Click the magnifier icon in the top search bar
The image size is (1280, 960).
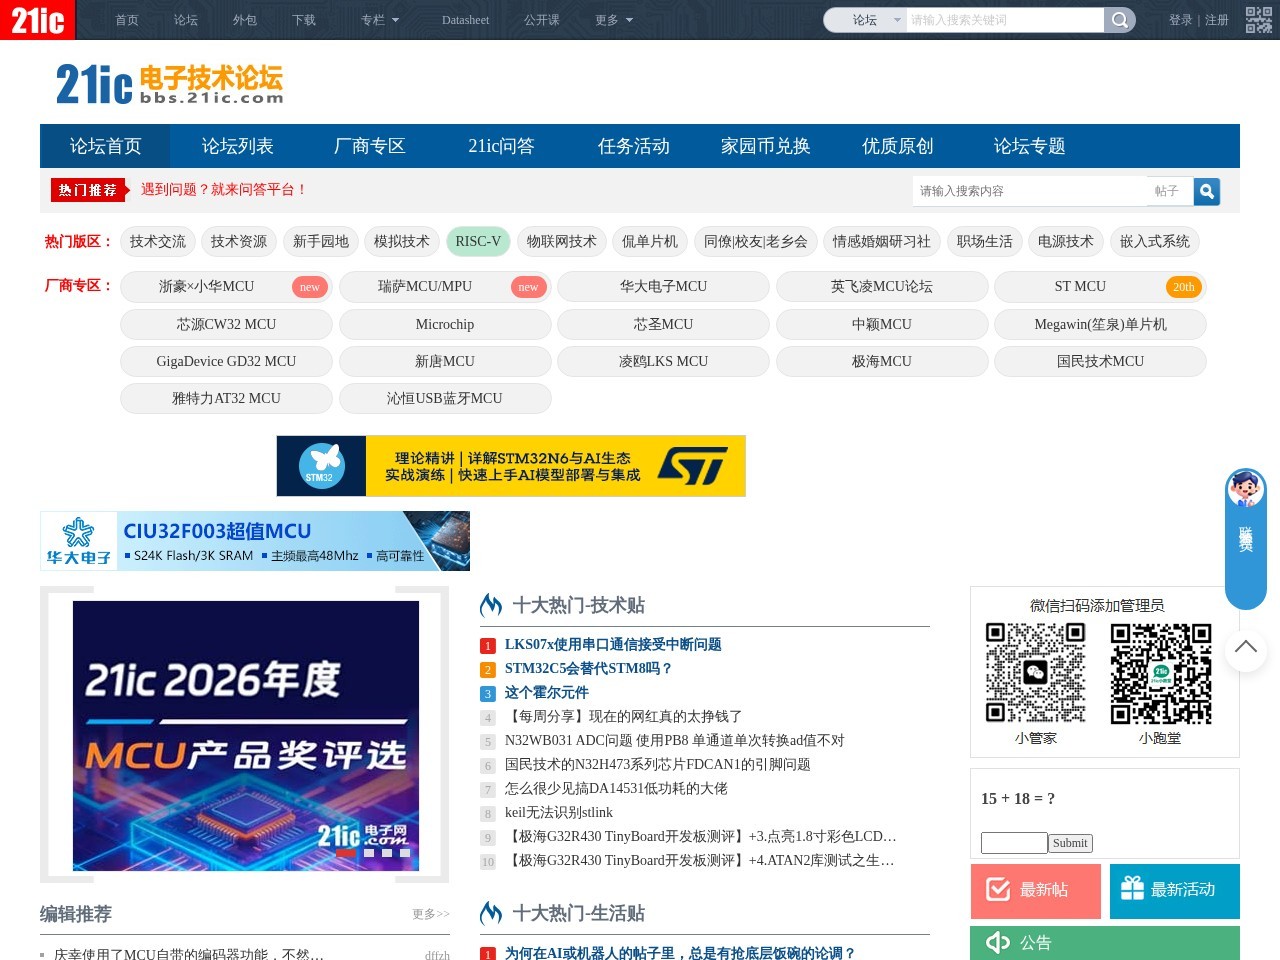click(1120, 20)
